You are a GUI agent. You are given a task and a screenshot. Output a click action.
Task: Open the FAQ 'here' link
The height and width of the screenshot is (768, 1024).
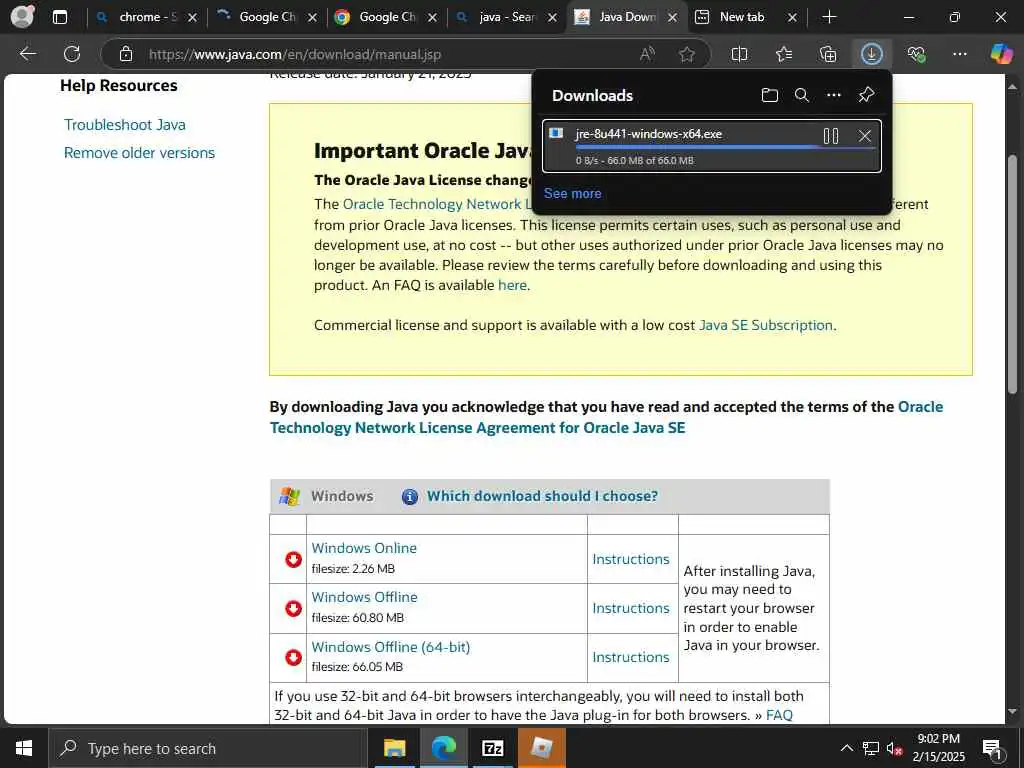click(512, 285)
